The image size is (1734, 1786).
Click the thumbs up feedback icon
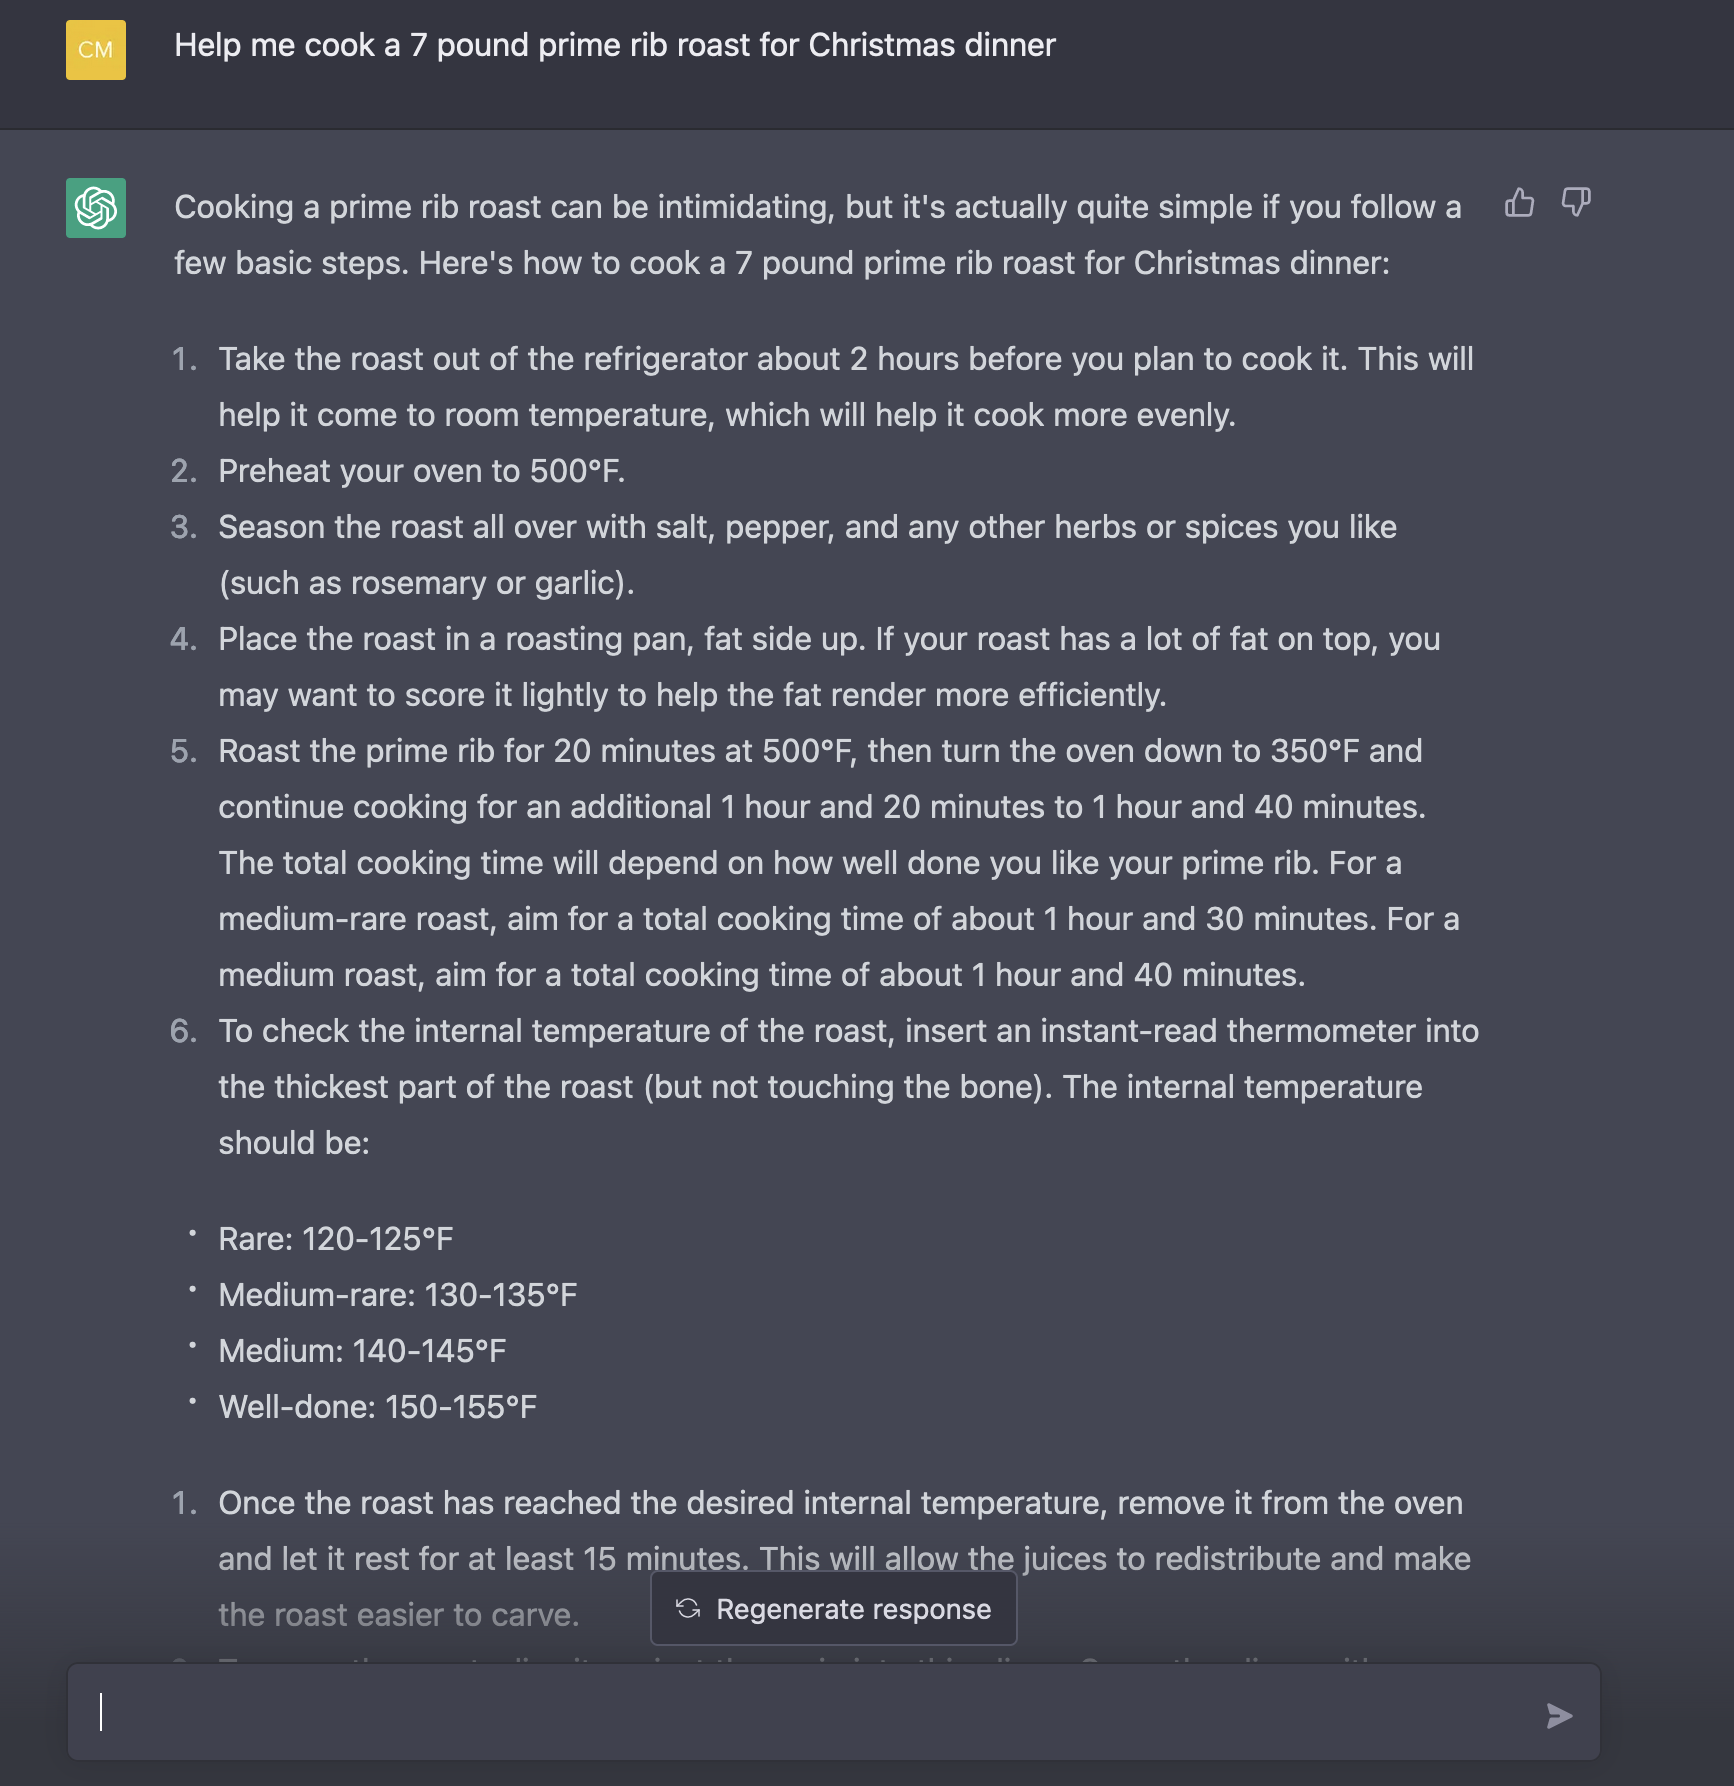pyautogui.click(x=1519, y=203)
